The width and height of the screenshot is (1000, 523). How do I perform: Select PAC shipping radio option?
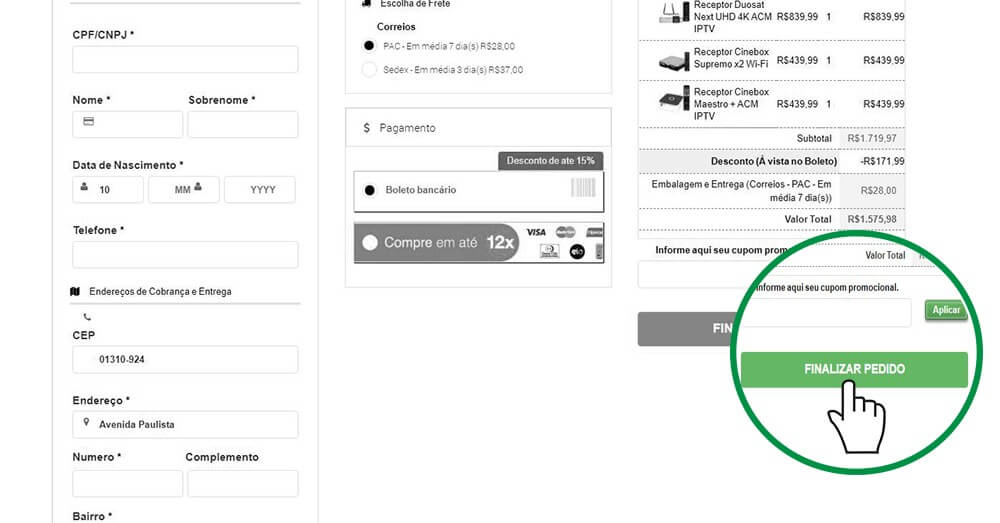pyautogui.click(x=369, y=46)
